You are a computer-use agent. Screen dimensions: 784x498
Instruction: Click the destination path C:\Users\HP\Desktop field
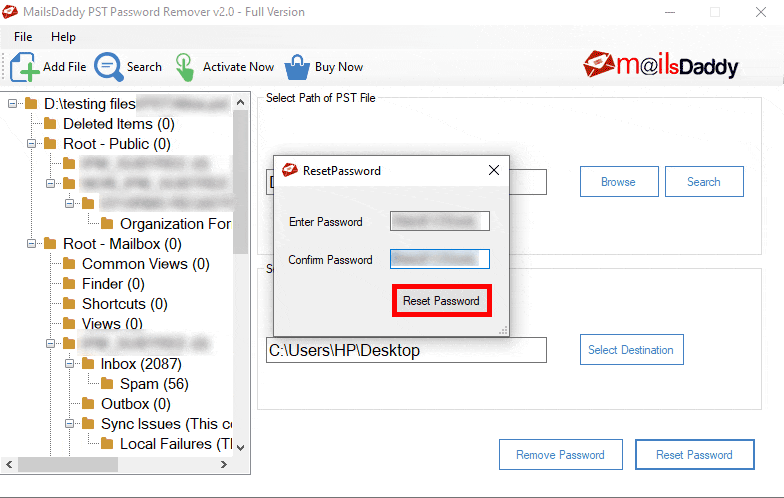coord(406,350)
